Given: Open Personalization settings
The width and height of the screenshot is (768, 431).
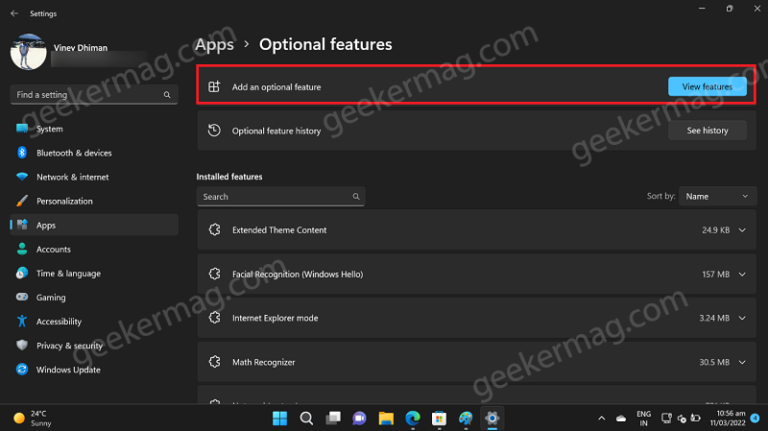Looking at the screenshot, I should coord(64,201).
